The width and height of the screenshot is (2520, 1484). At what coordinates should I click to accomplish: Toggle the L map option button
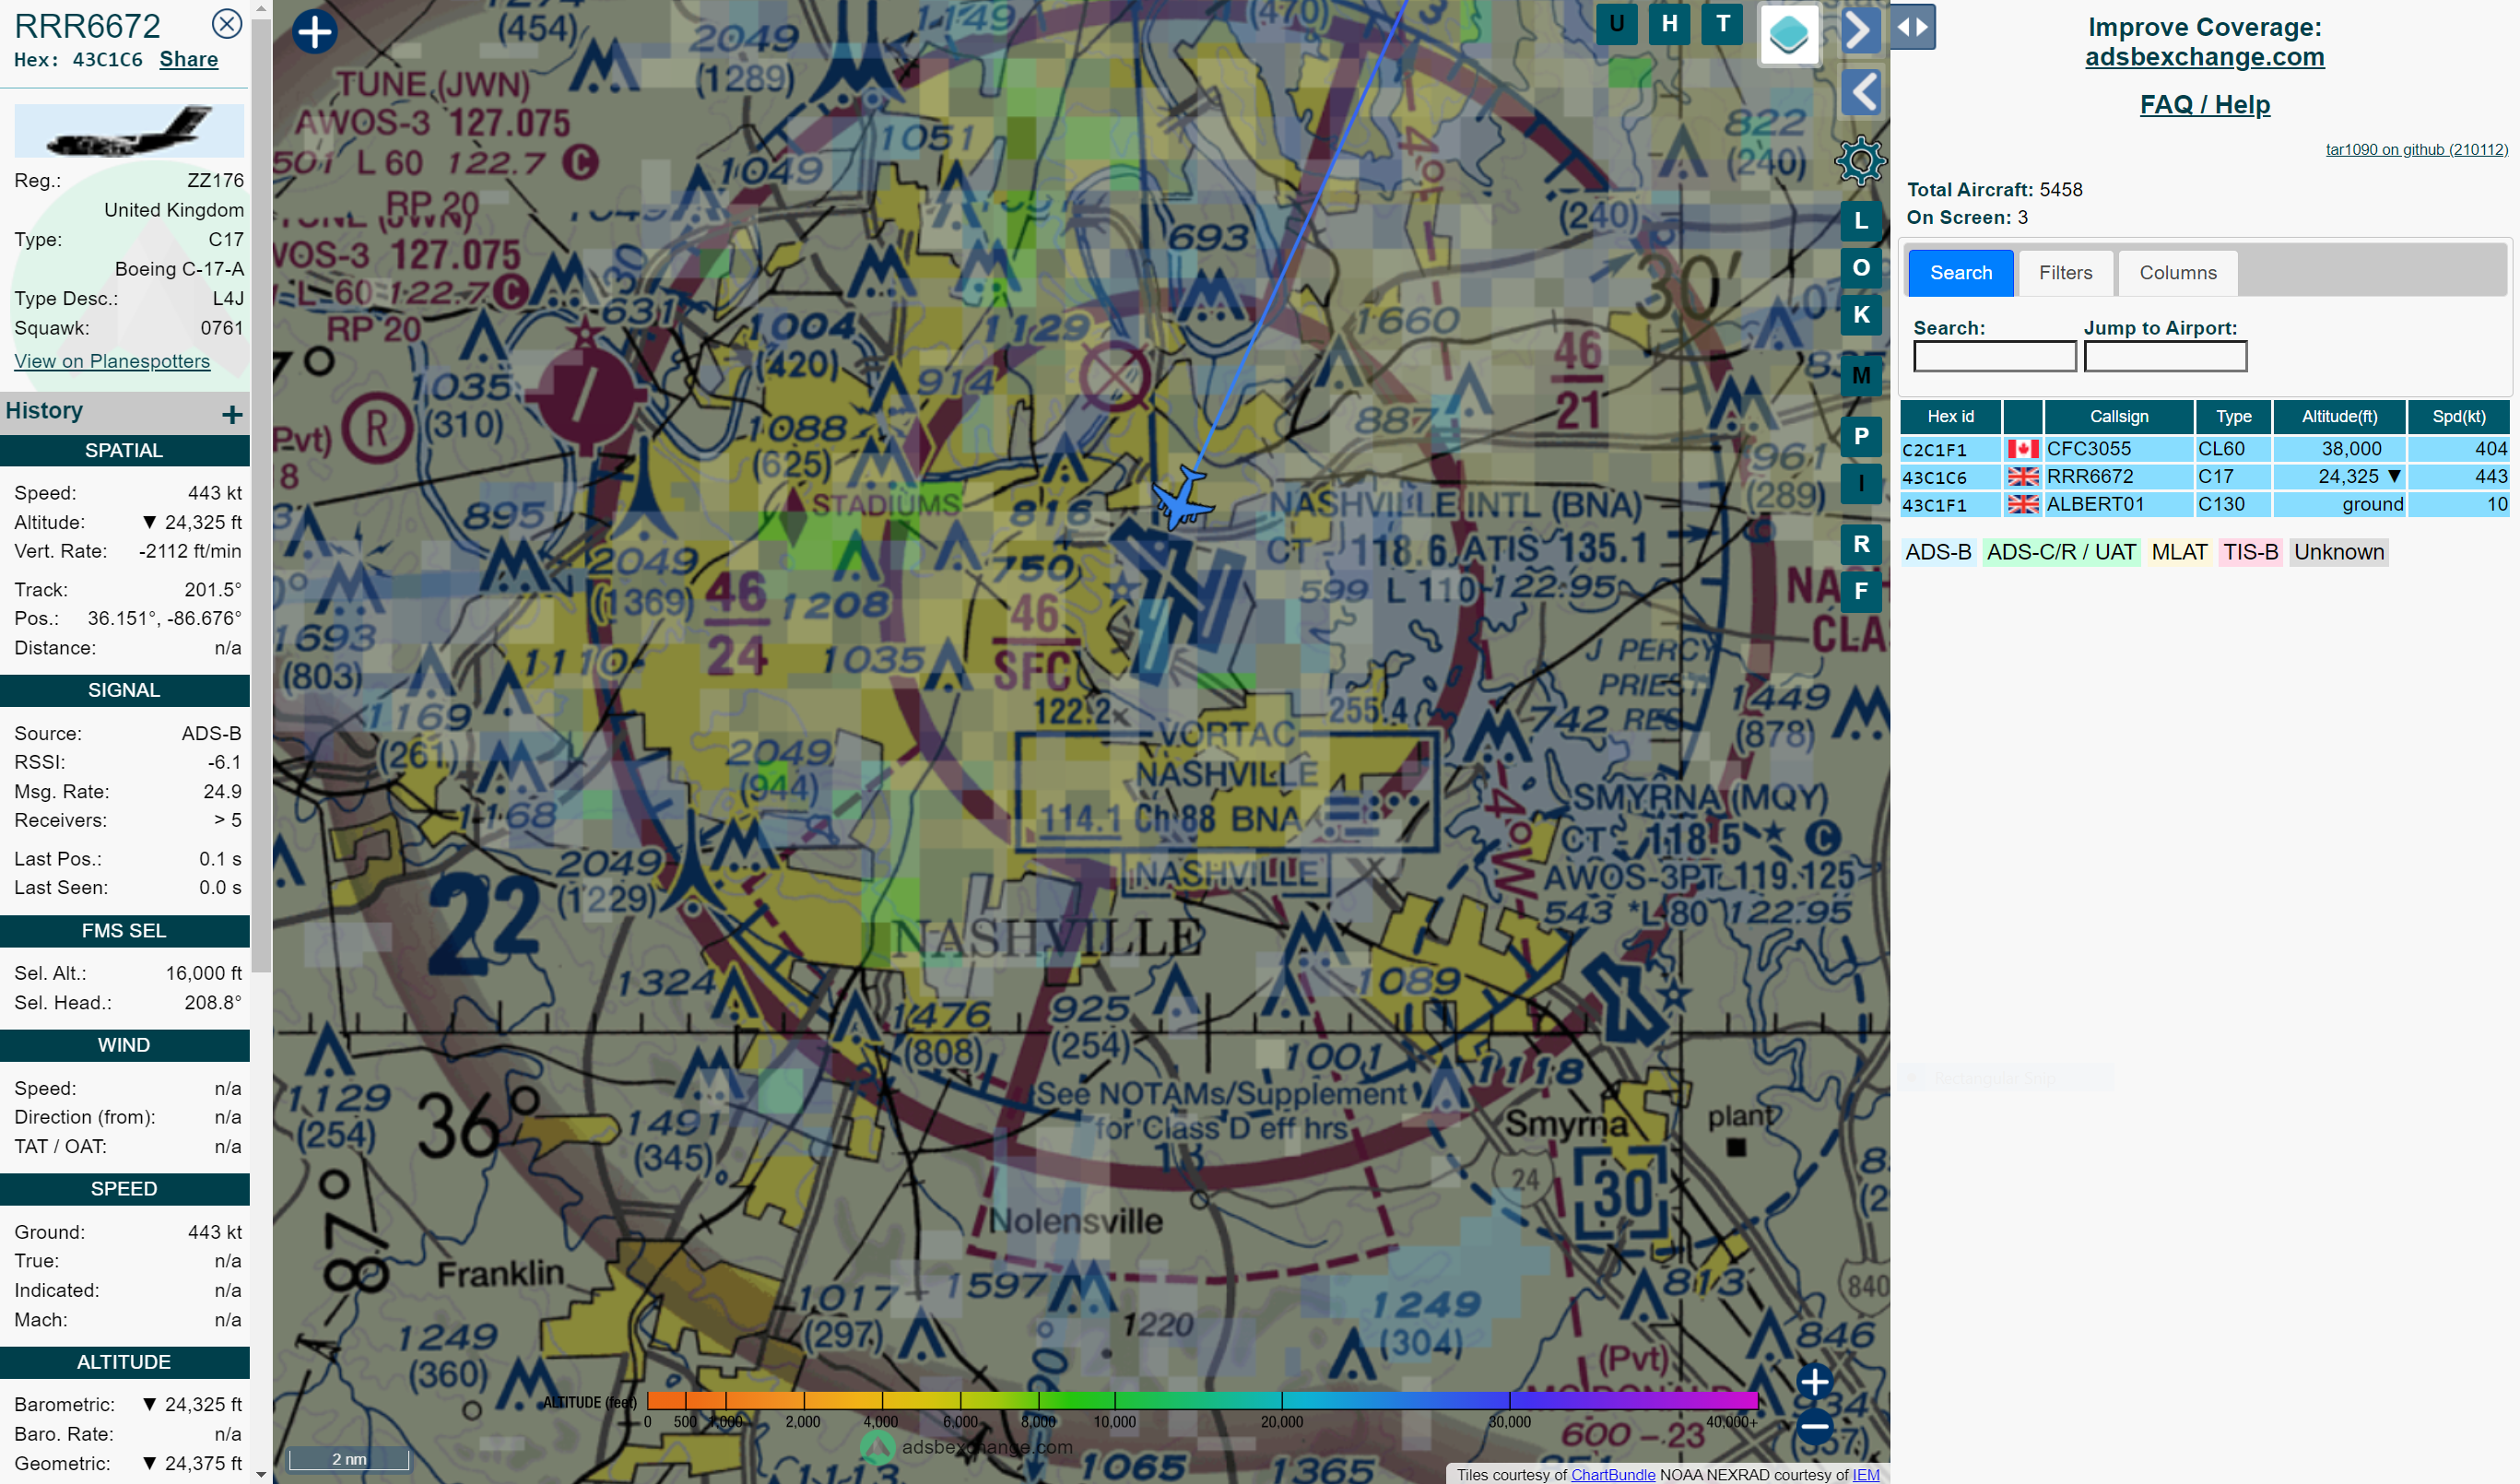pos(1861,221)
